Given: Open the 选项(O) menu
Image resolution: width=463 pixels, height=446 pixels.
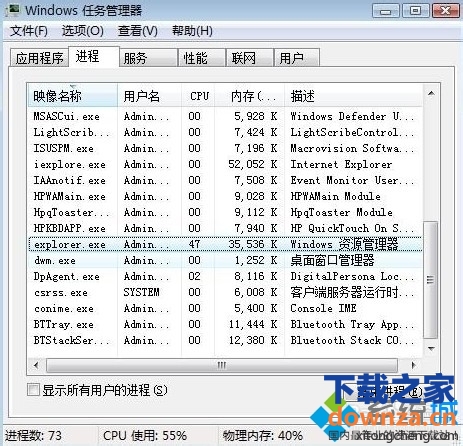Looking at the screenshot, I should [x=83, y=31].
